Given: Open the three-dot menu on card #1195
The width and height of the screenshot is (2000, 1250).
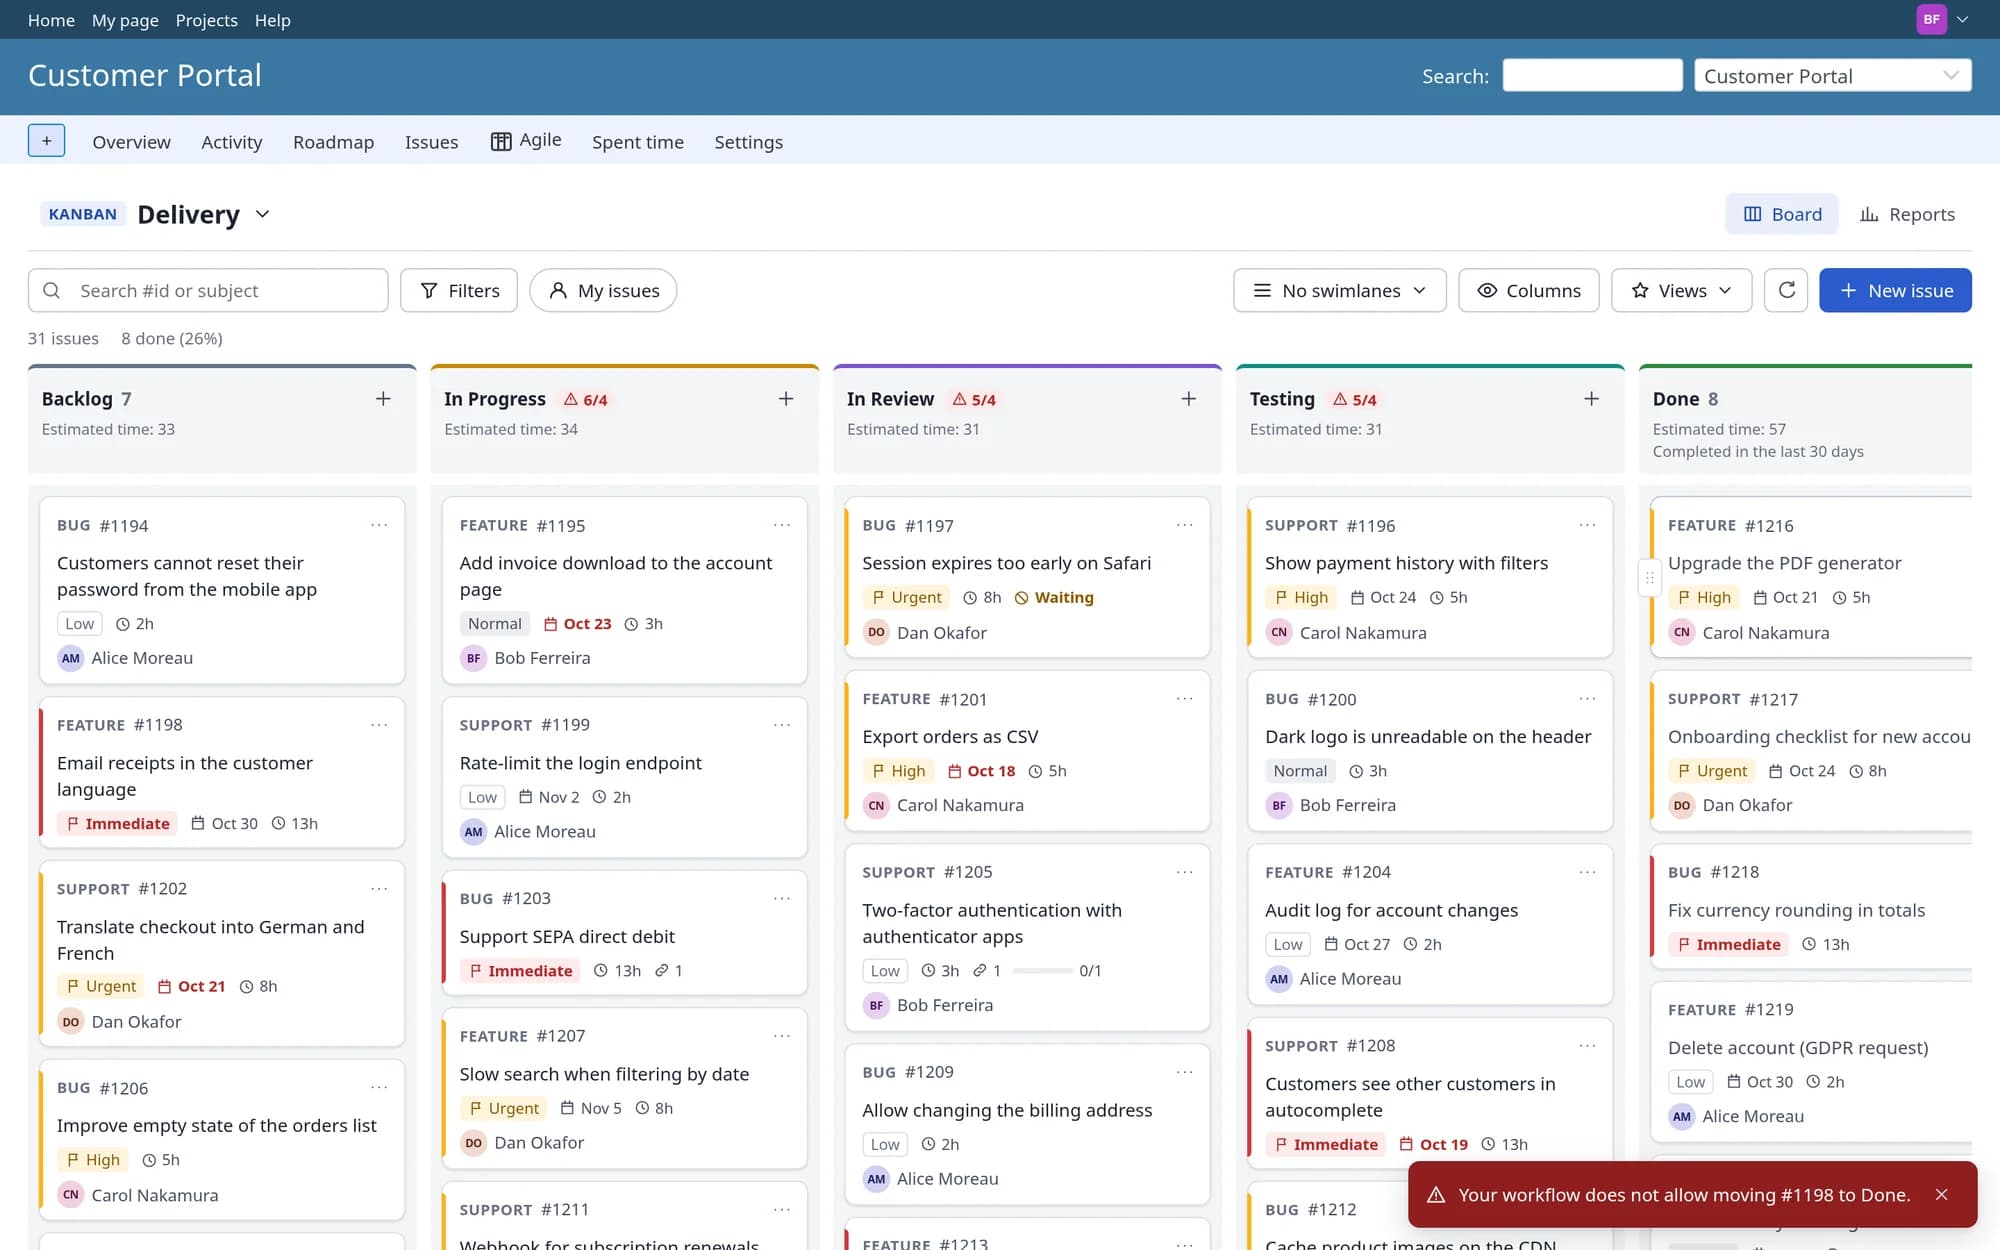Looking at the screenshot, I should (782, 525).
